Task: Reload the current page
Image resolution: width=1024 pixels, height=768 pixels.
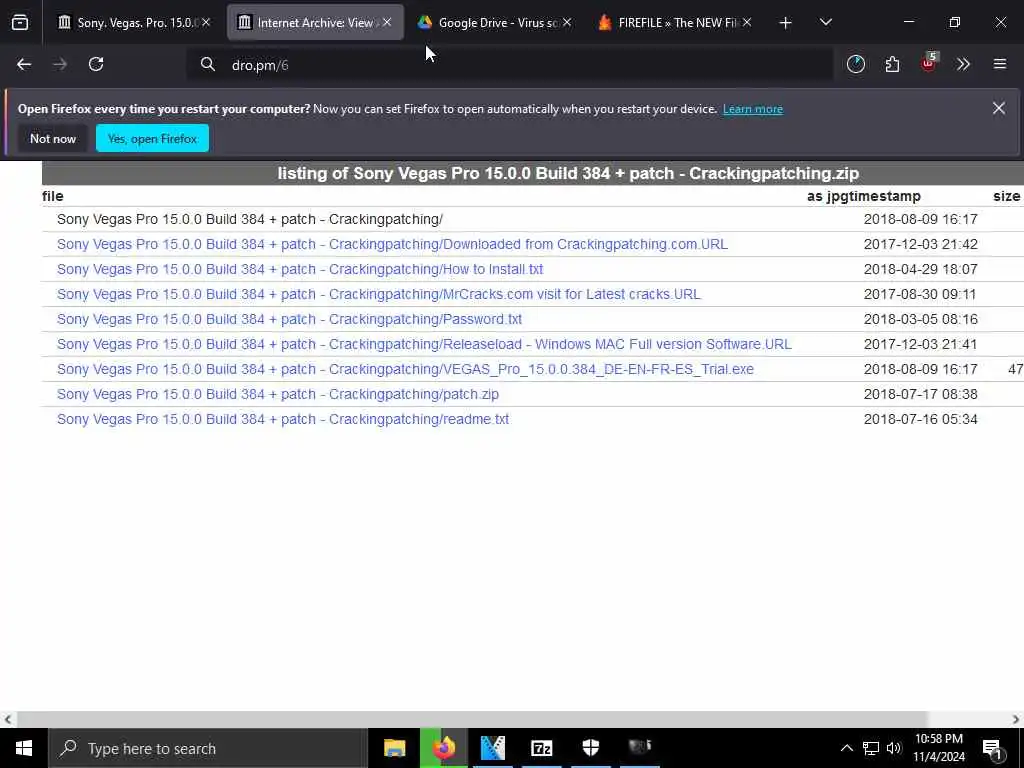Action: [96, 64]
